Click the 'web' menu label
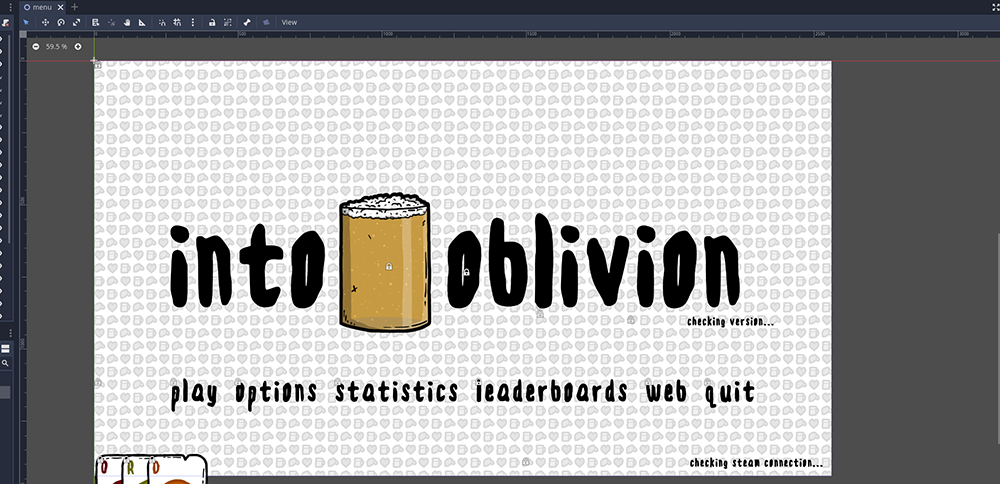 pyautogui.click(x=666, y=392)
